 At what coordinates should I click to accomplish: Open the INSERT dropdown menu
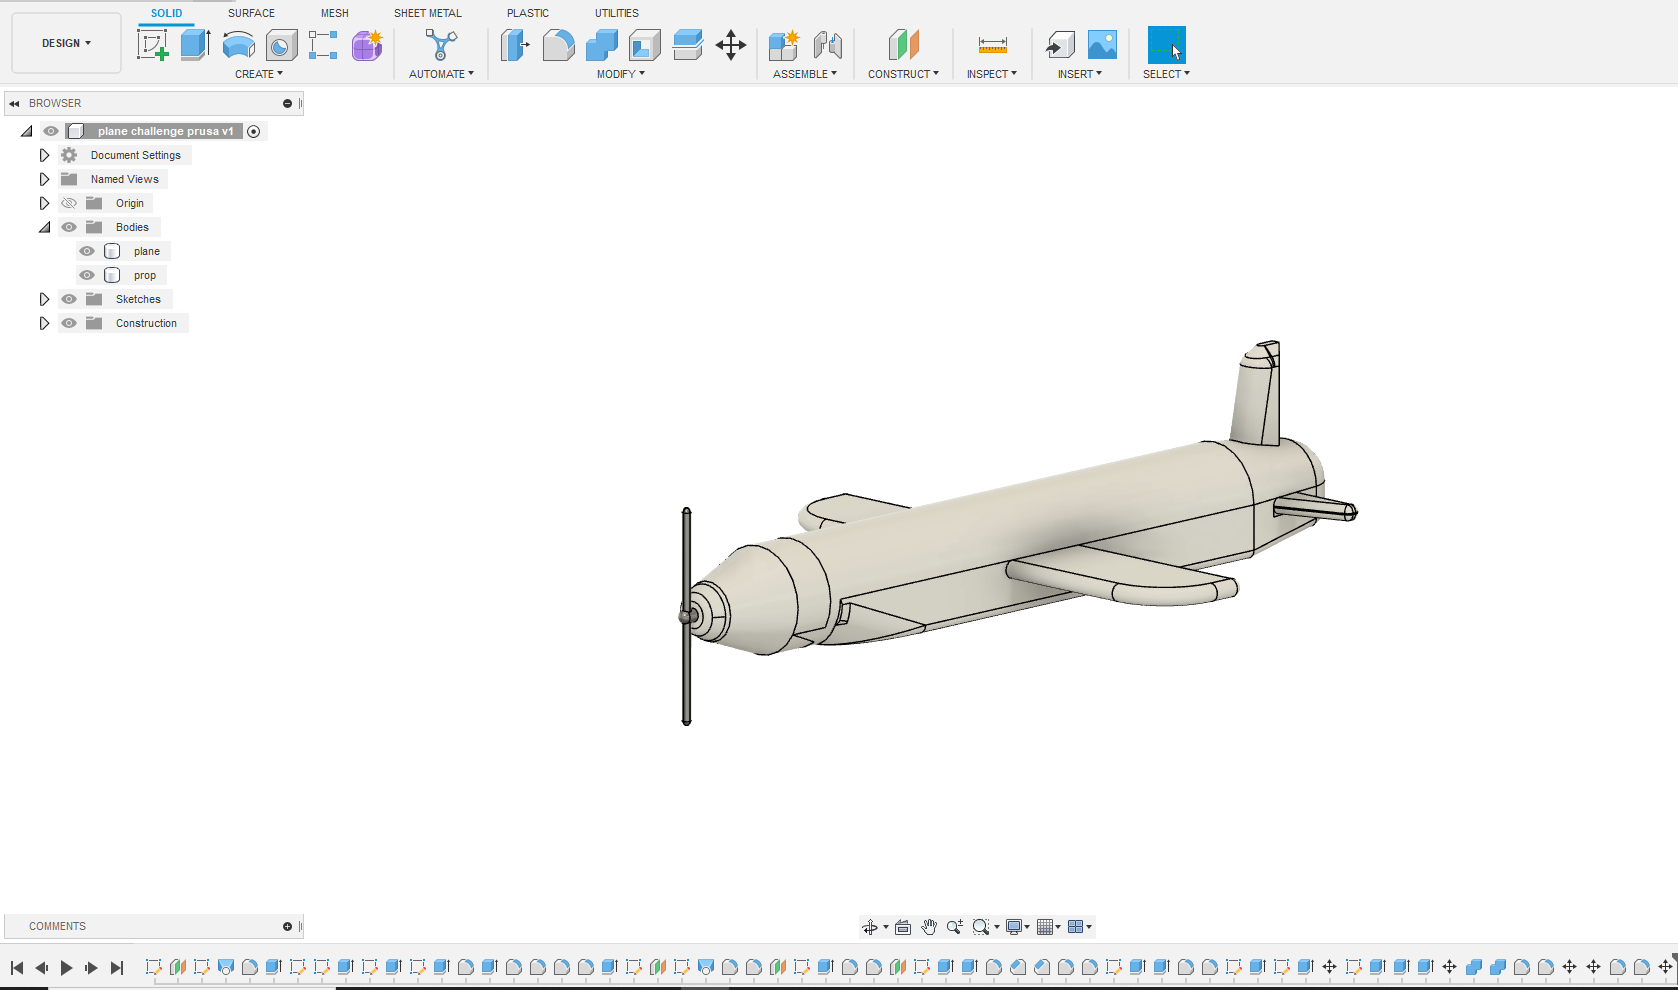[x=1080, y=74]
